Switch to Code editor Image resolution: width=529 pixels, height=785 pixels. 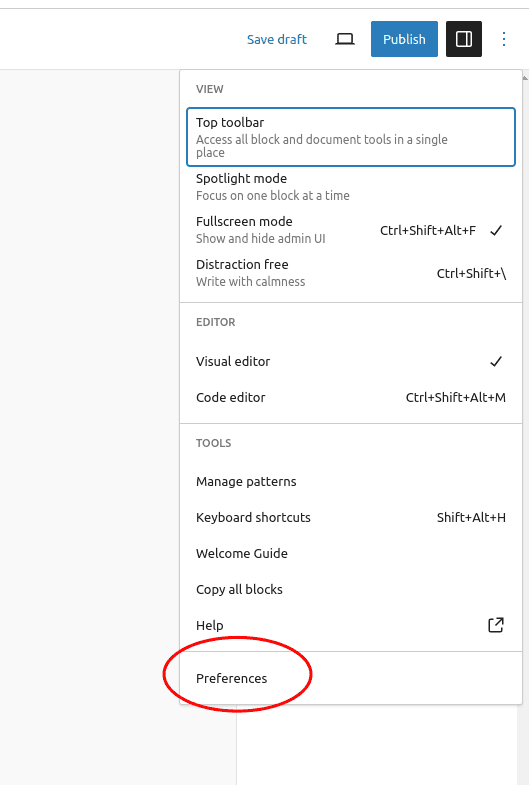(x=351, y=398)
